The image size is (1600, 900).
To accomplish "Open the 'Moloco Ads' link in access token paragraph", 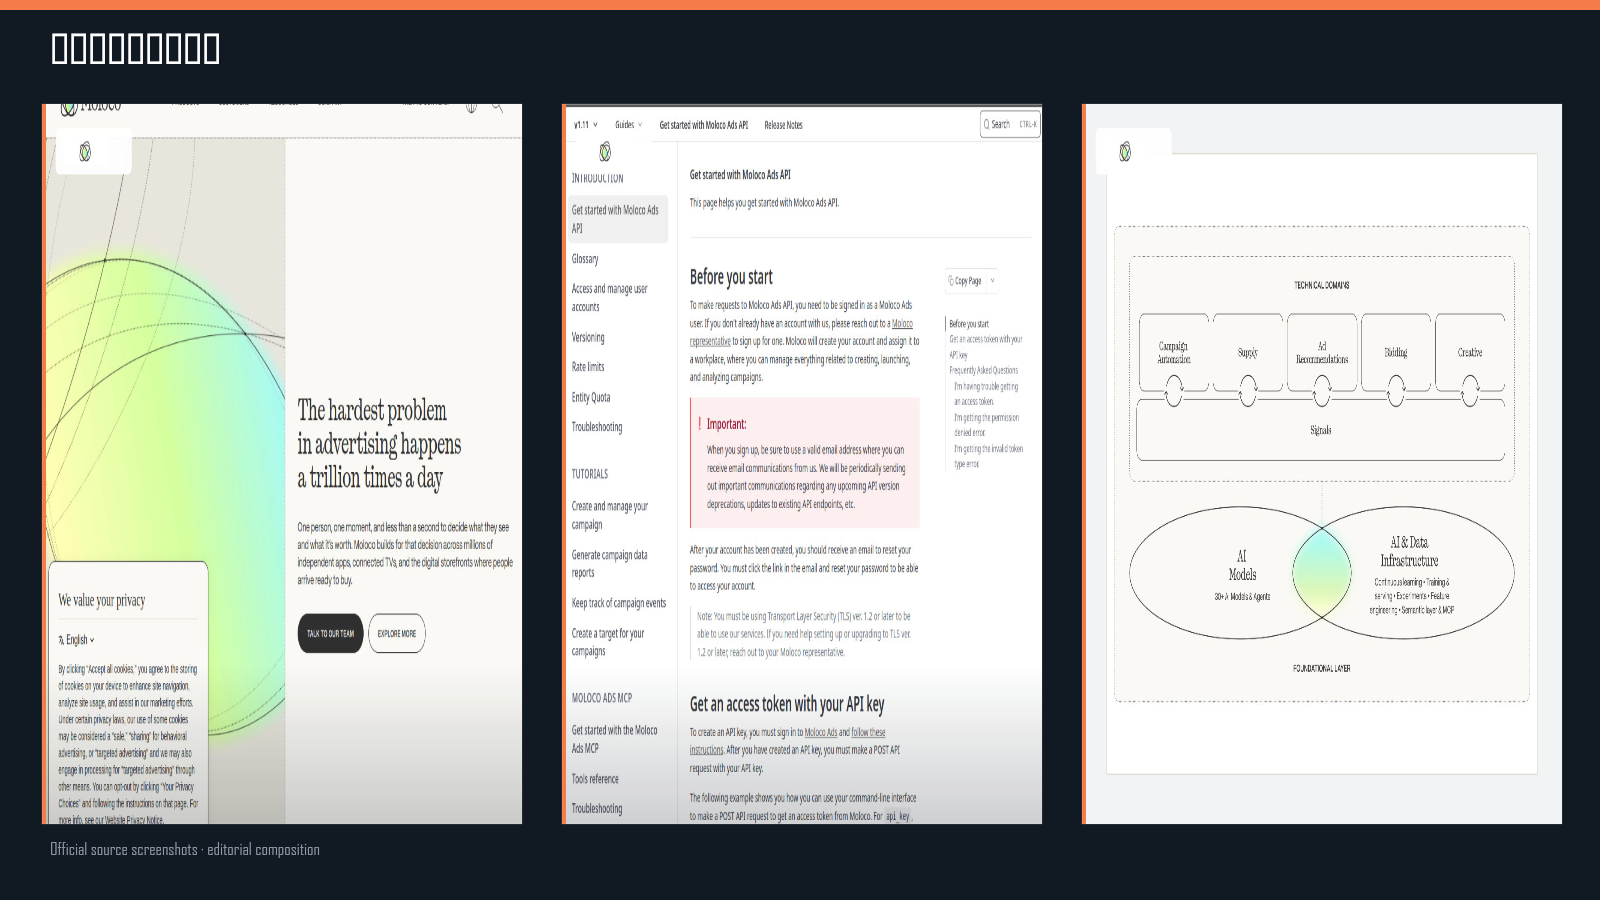I will [821, 732].
